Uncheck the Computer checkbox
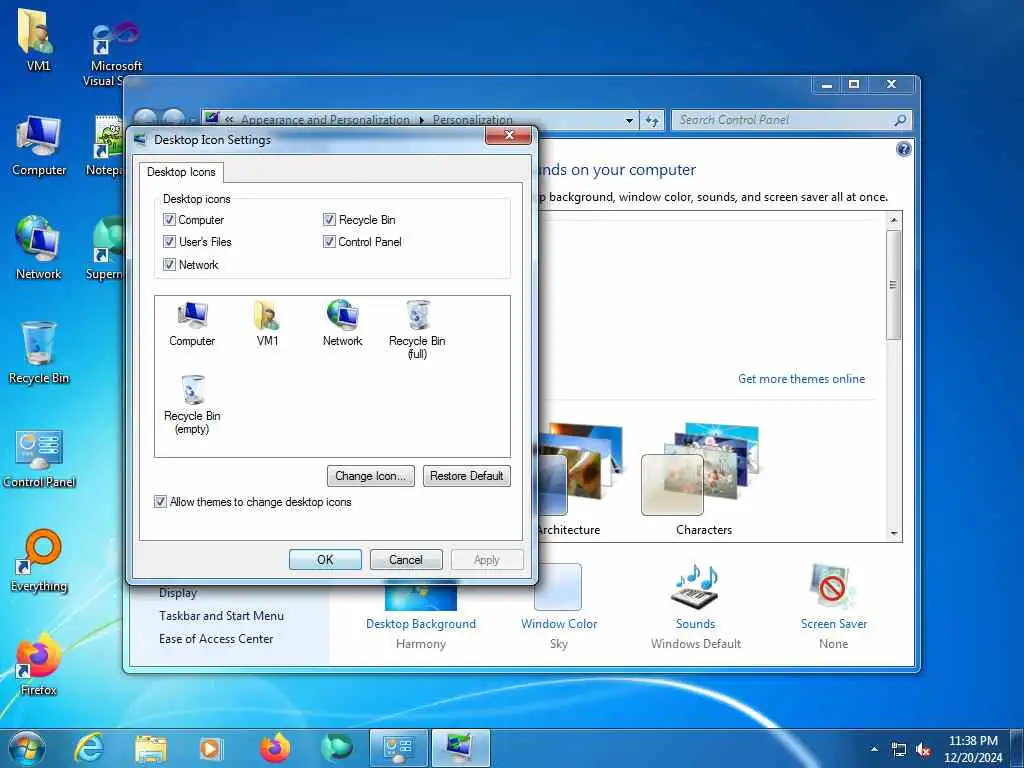Viewport: 1024px width, 768px height. (169, 220)
